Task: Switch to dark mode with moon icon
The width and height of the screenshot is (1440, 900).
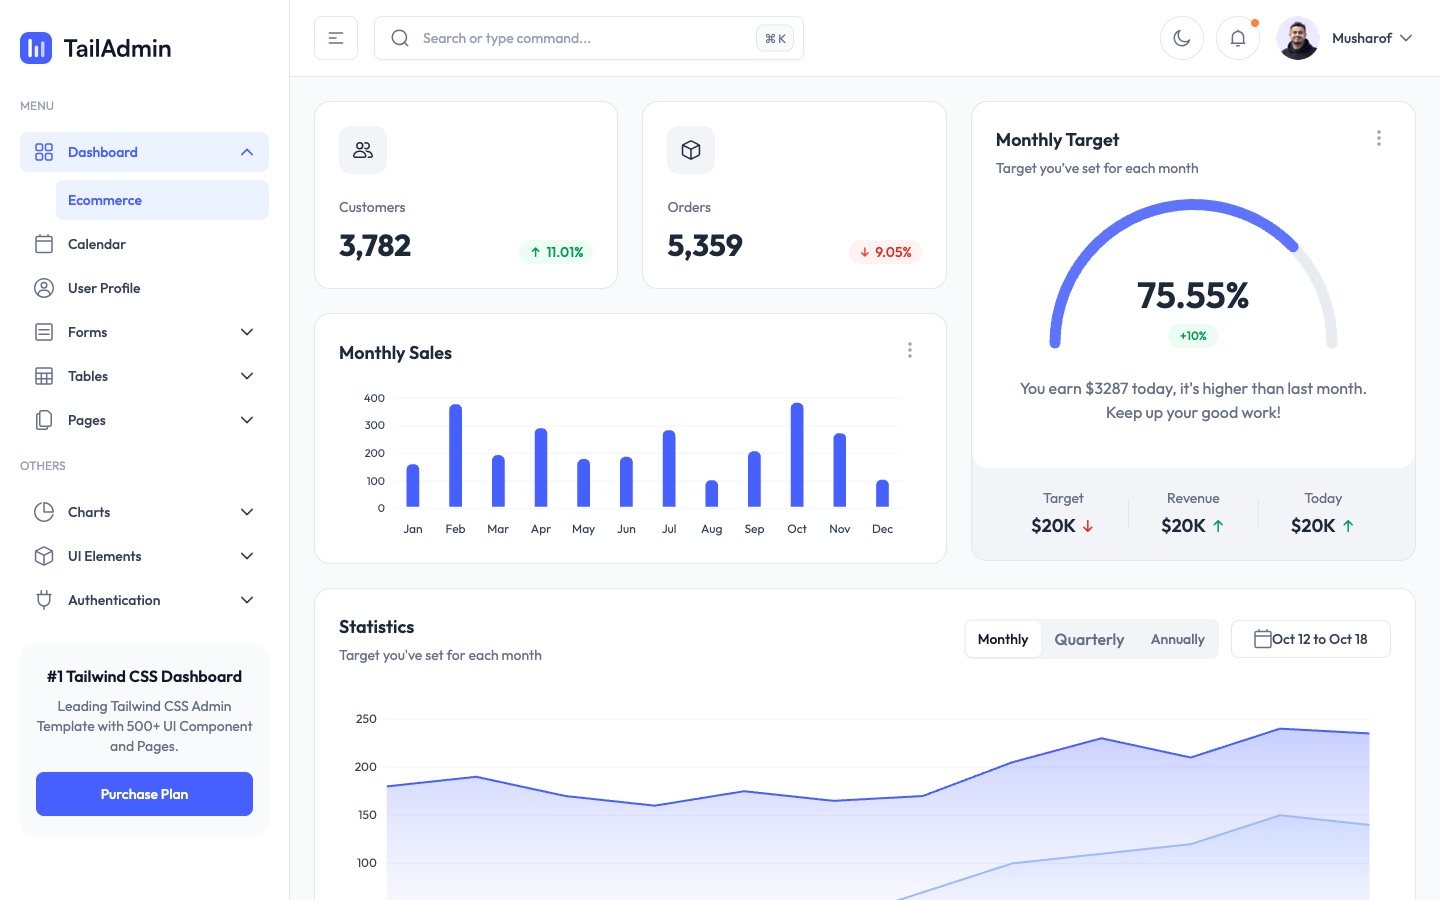Action: [1182, 38]
